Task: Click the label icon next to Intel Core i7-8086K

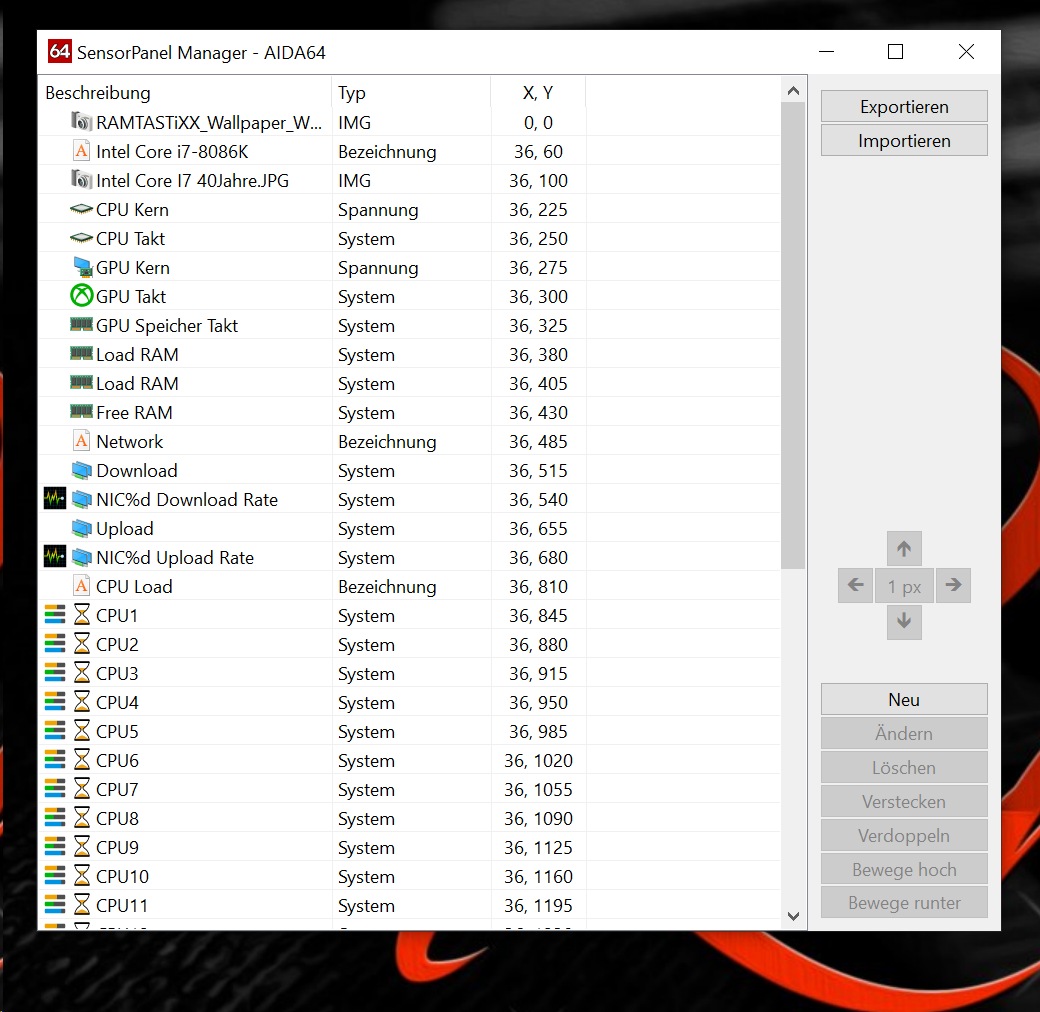Action: (81, 151)
